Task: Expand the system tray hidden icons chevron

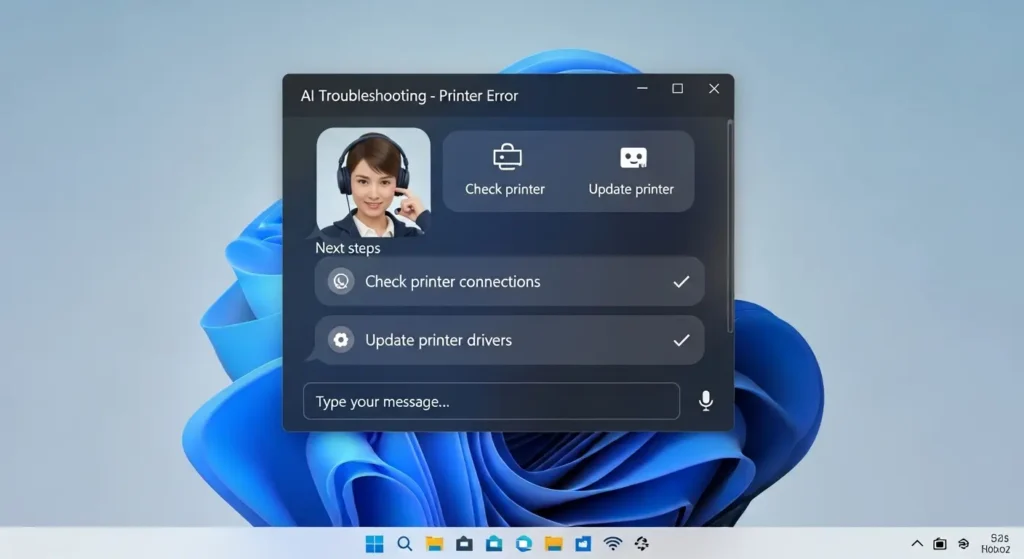Action: pyautogui.click(x=917, y=543)
